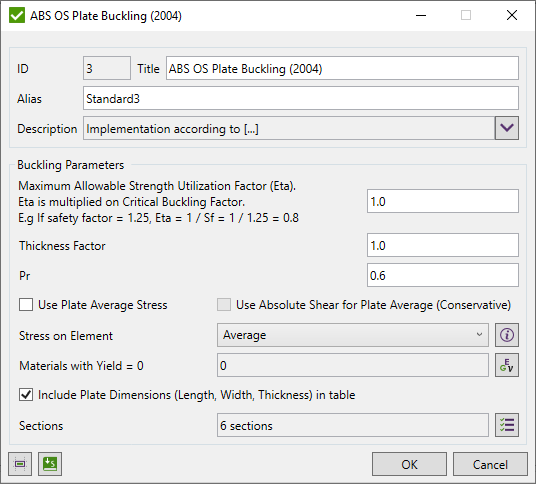Click the Stress on Element label
This screenshot has height=484, width=536.
pyautogui.click(x=66, y=336)
